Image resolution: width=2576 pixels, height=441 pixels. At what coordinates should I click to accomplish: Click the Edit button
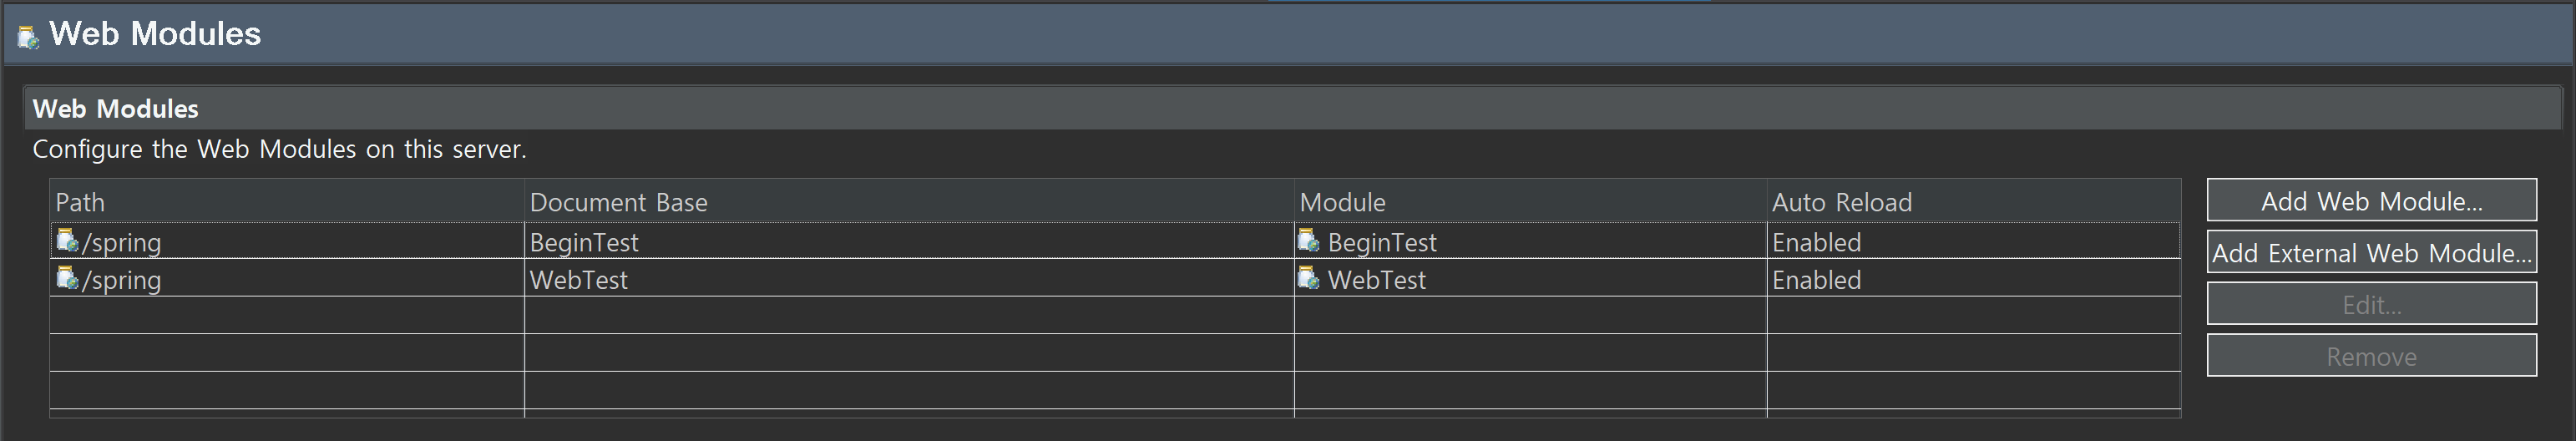point(2371,304)
